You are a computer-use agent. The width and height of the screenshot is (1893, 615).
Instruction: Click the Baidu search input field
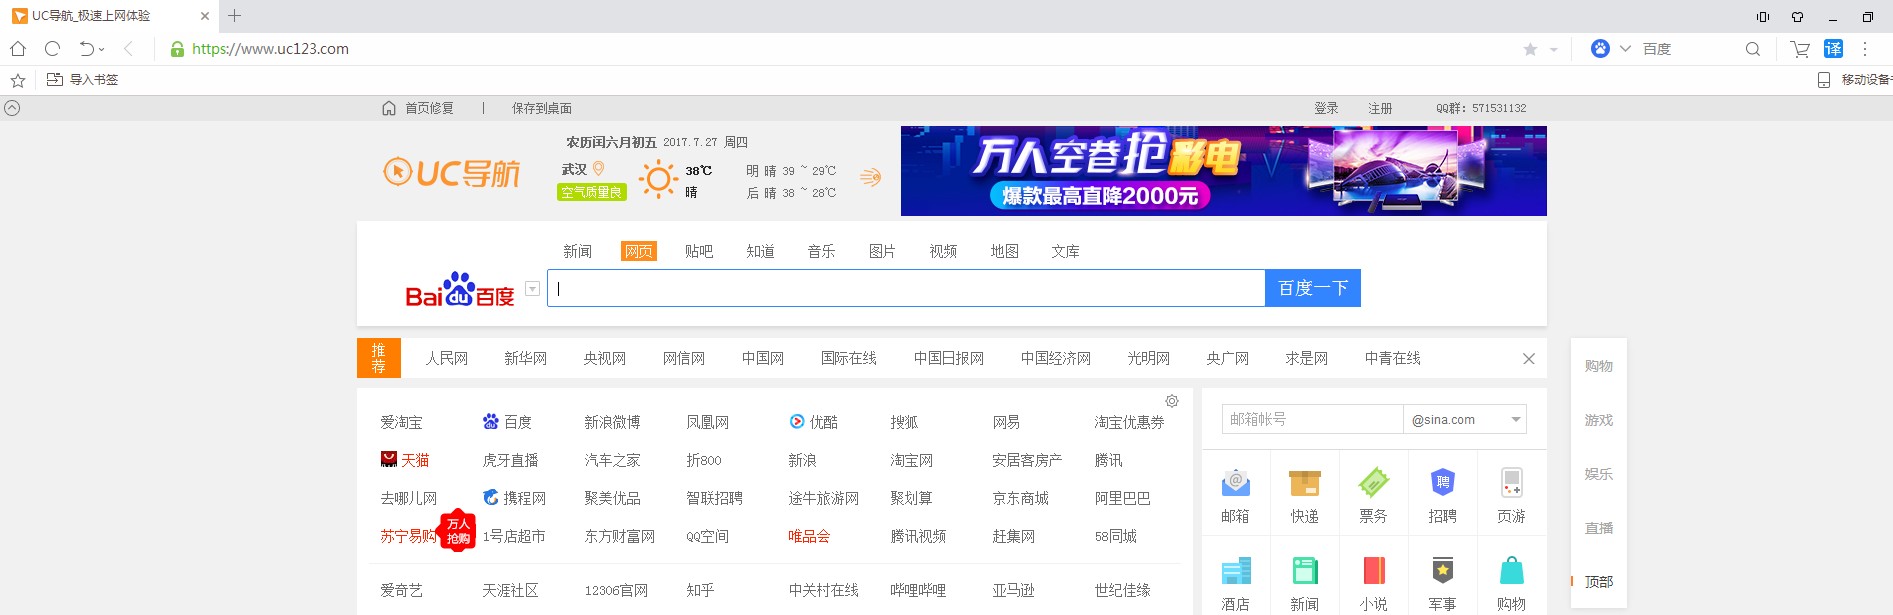click(906, 288)
